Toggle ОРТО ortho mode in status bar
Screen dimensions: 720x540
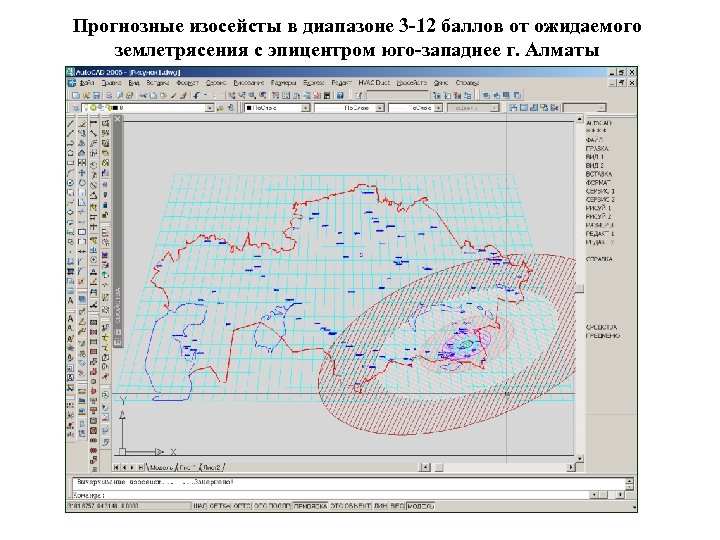click(x=242, y=506)
